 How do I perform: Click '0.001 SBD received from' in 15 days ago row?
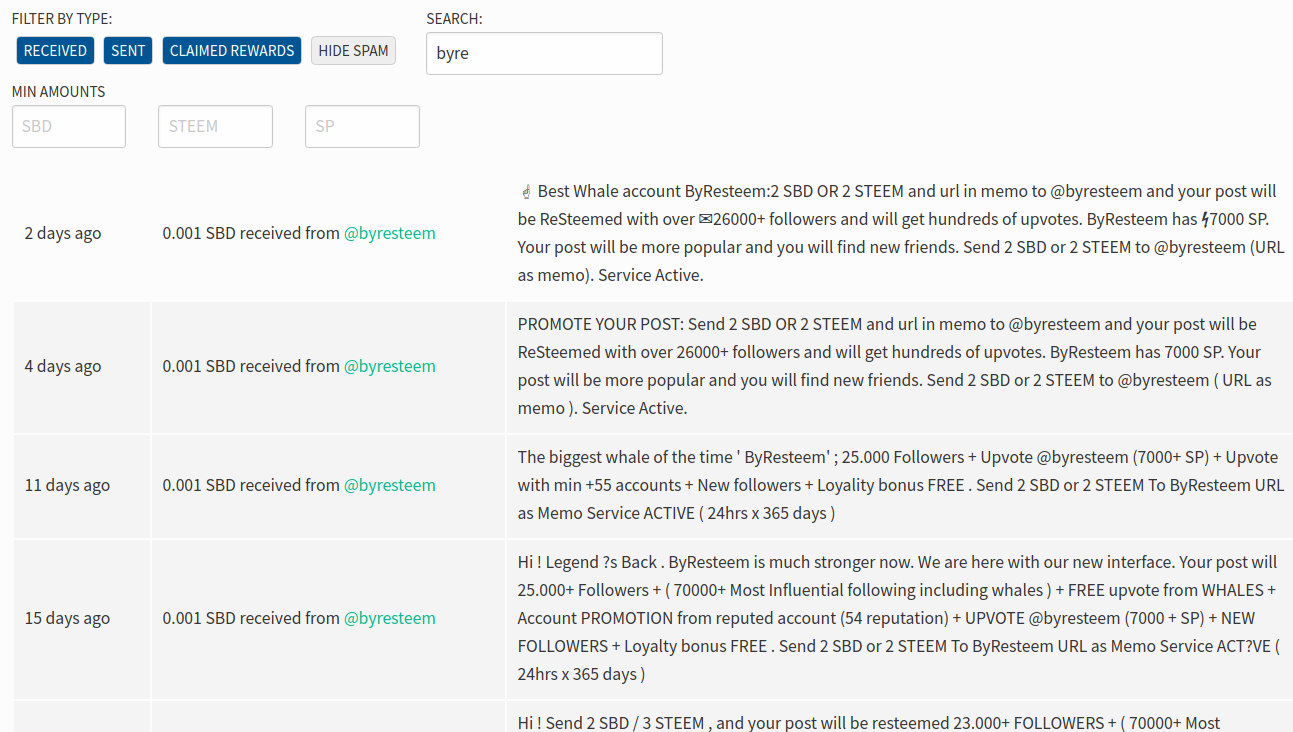tap(251, 618)
